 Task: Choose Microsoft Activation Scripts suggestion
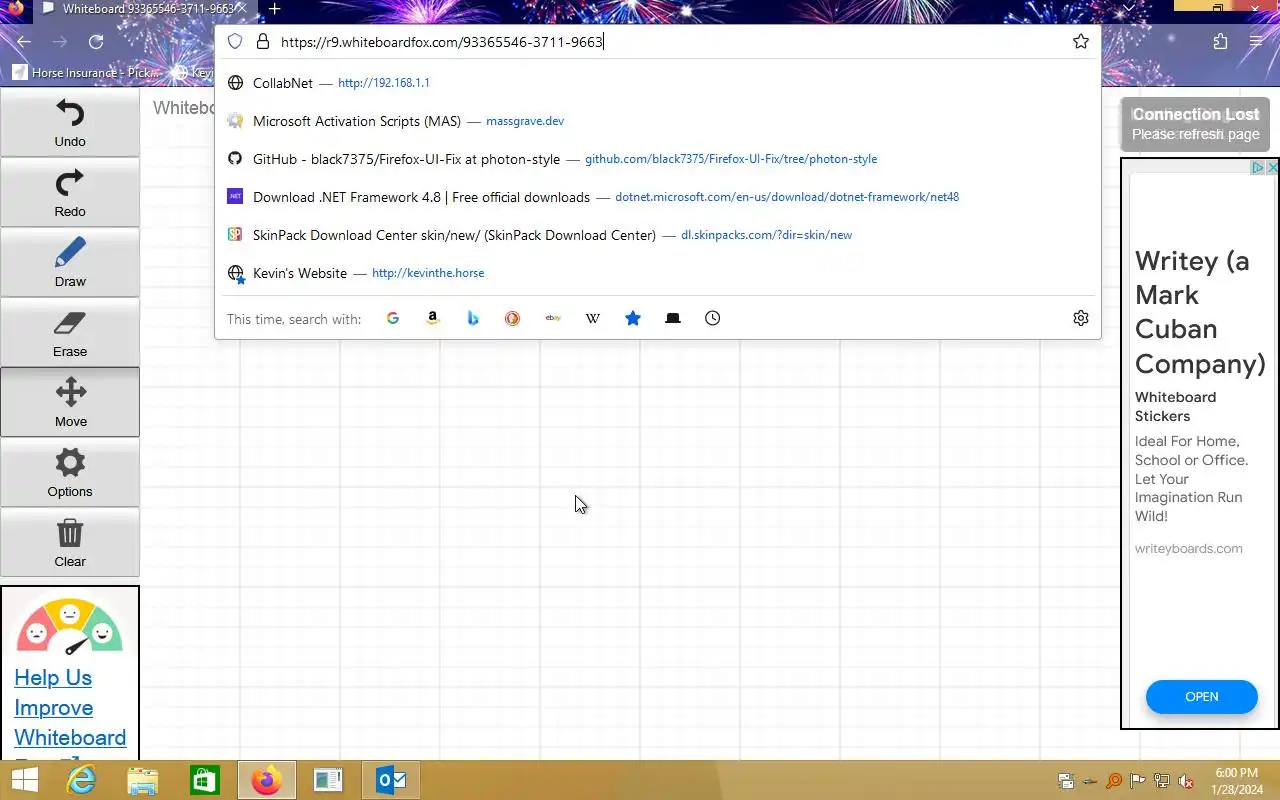pos(658,121)
